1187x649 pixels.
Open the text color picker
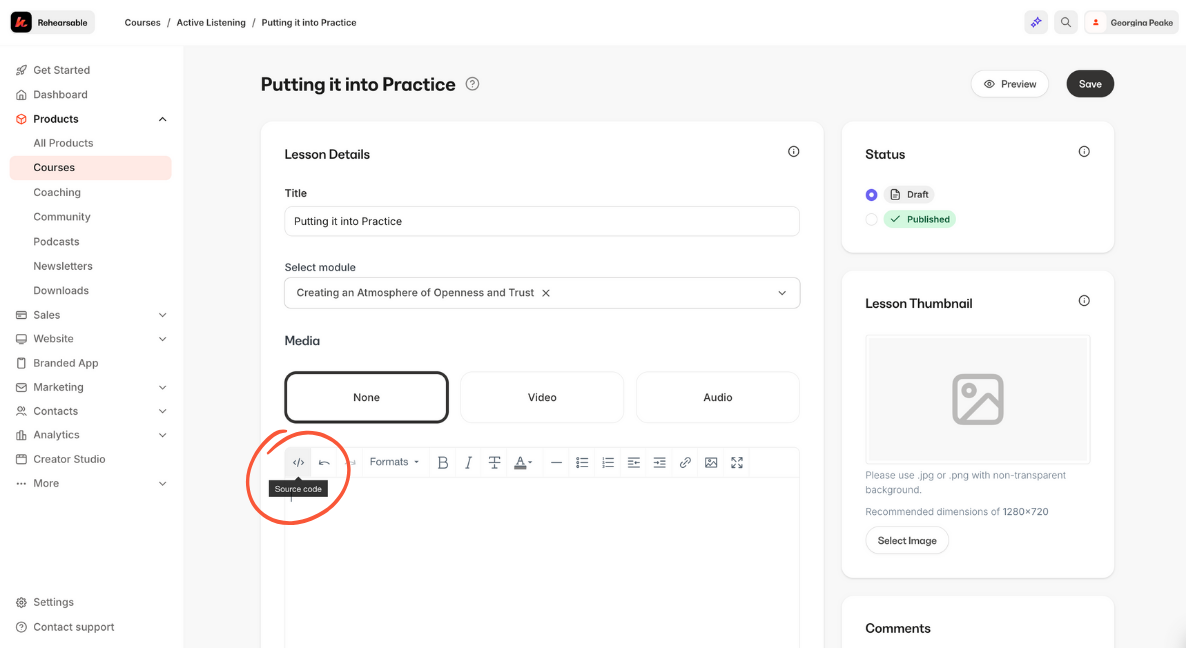[523, 463]
